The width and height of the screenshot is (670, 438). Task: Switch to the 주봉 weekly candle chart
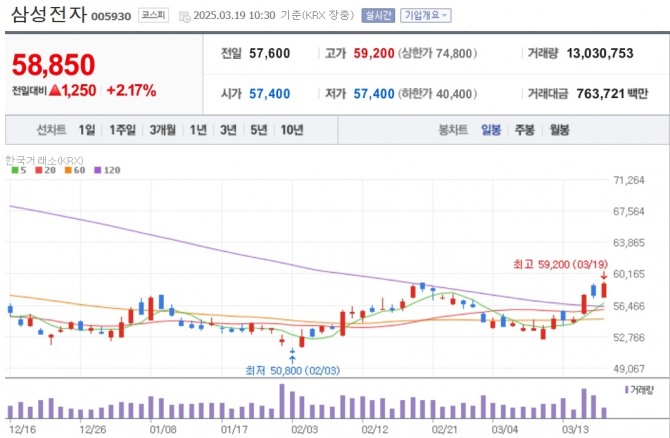(x=525, y=129)
